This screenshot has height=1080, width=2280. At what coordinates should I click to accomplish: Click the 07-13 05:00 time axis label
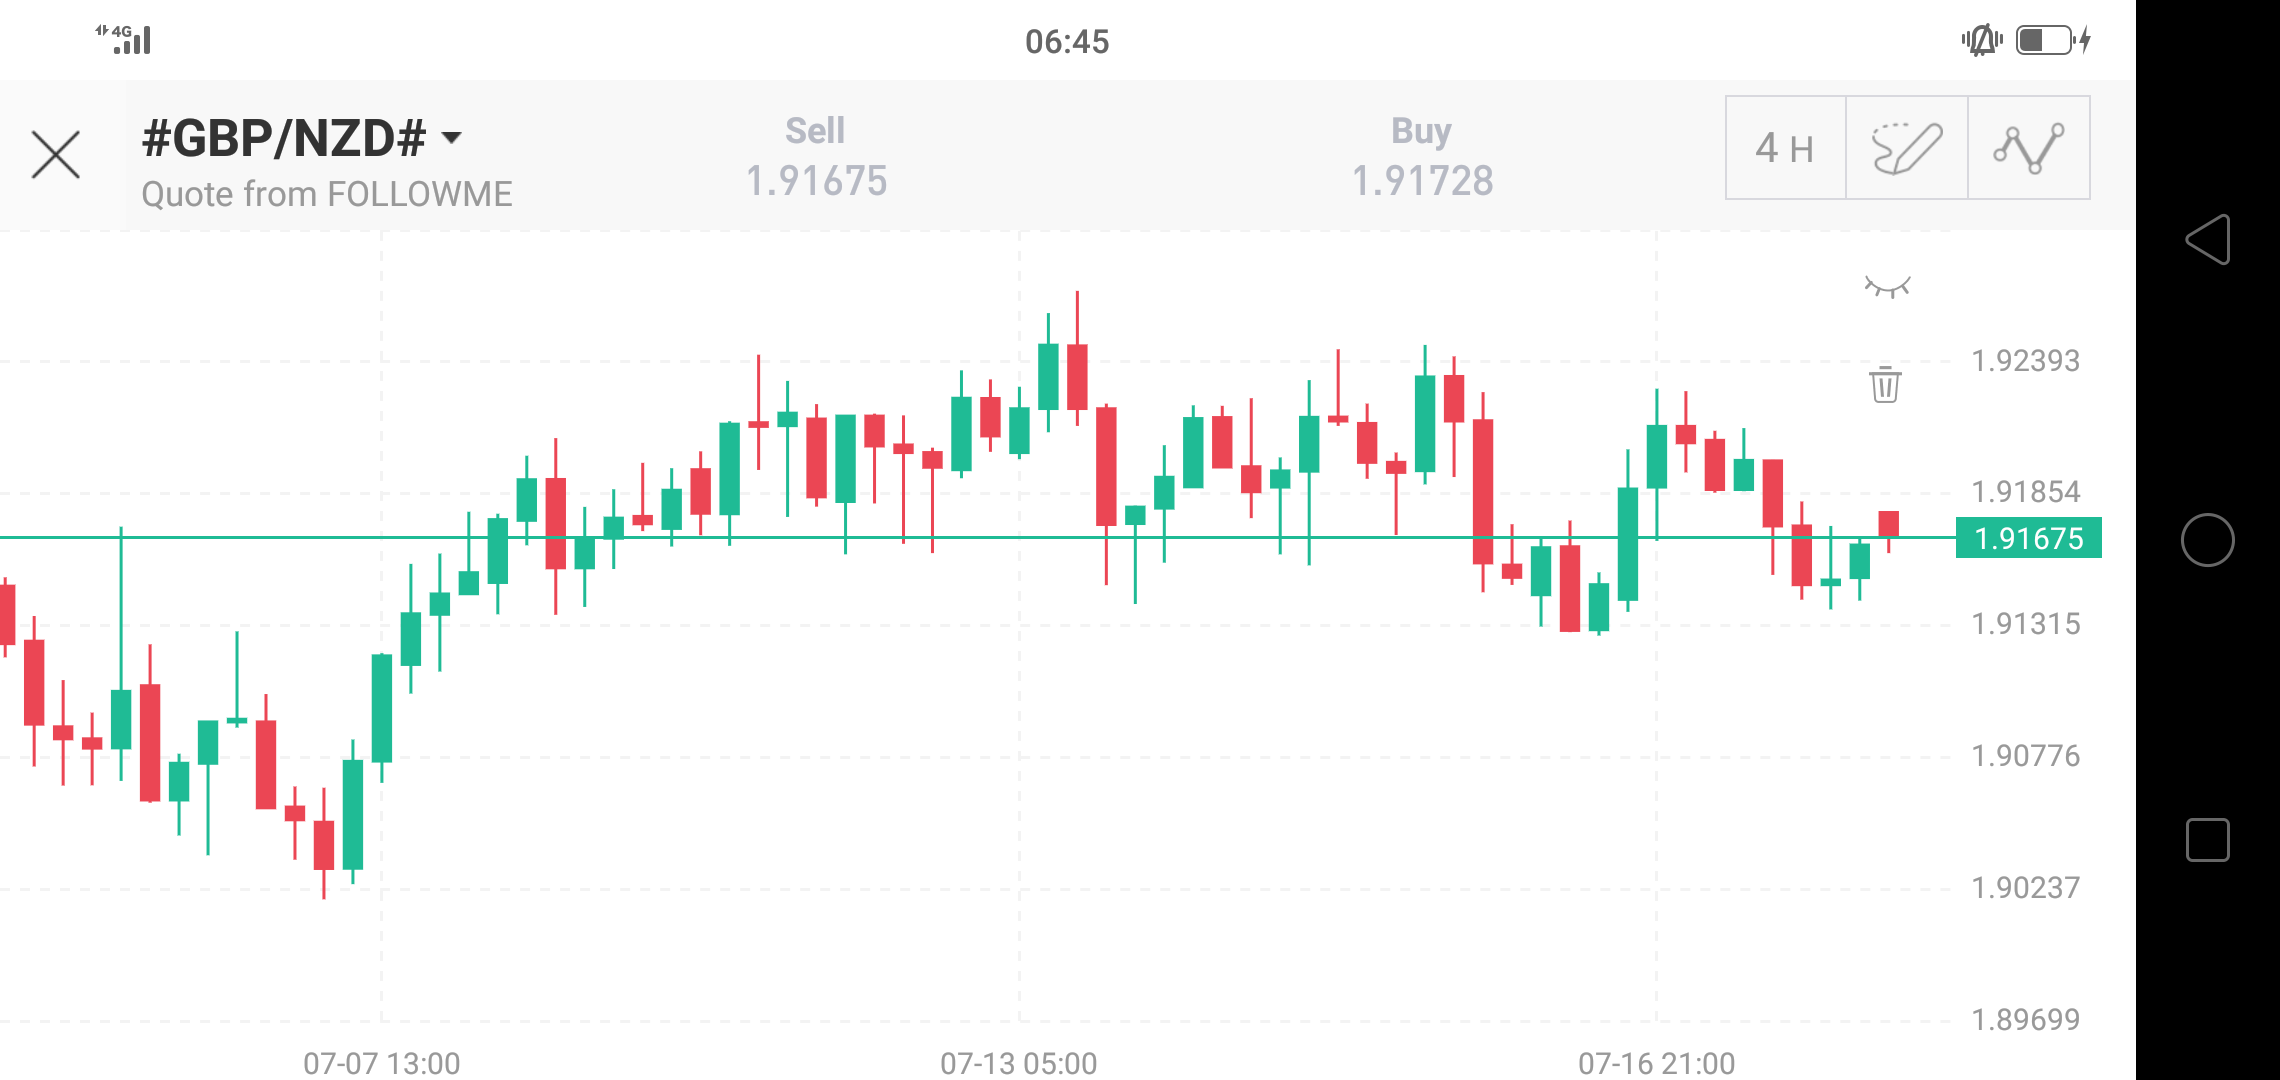pos(1018,1062)
